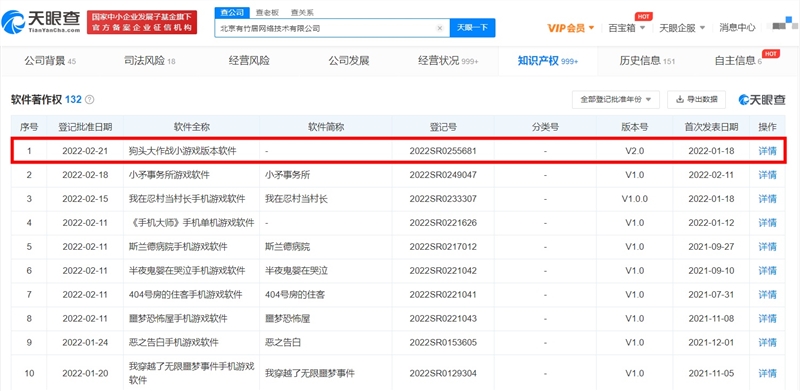Click the short name 斯兰德病院

[287, 247]
